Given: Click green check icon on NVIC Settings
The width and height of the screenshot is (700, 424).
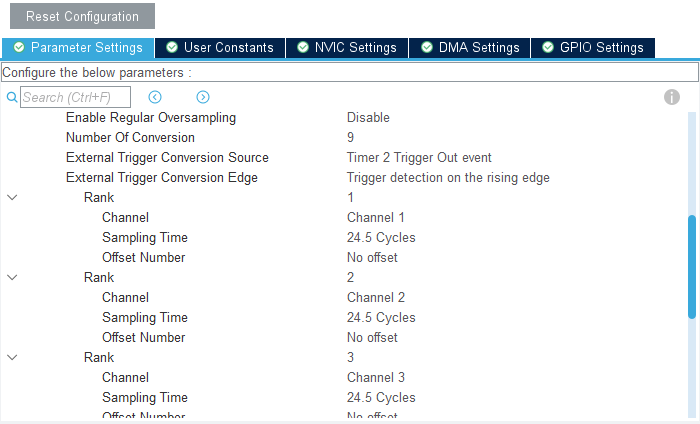Looking at the screenshot, I should click(303, 48).
